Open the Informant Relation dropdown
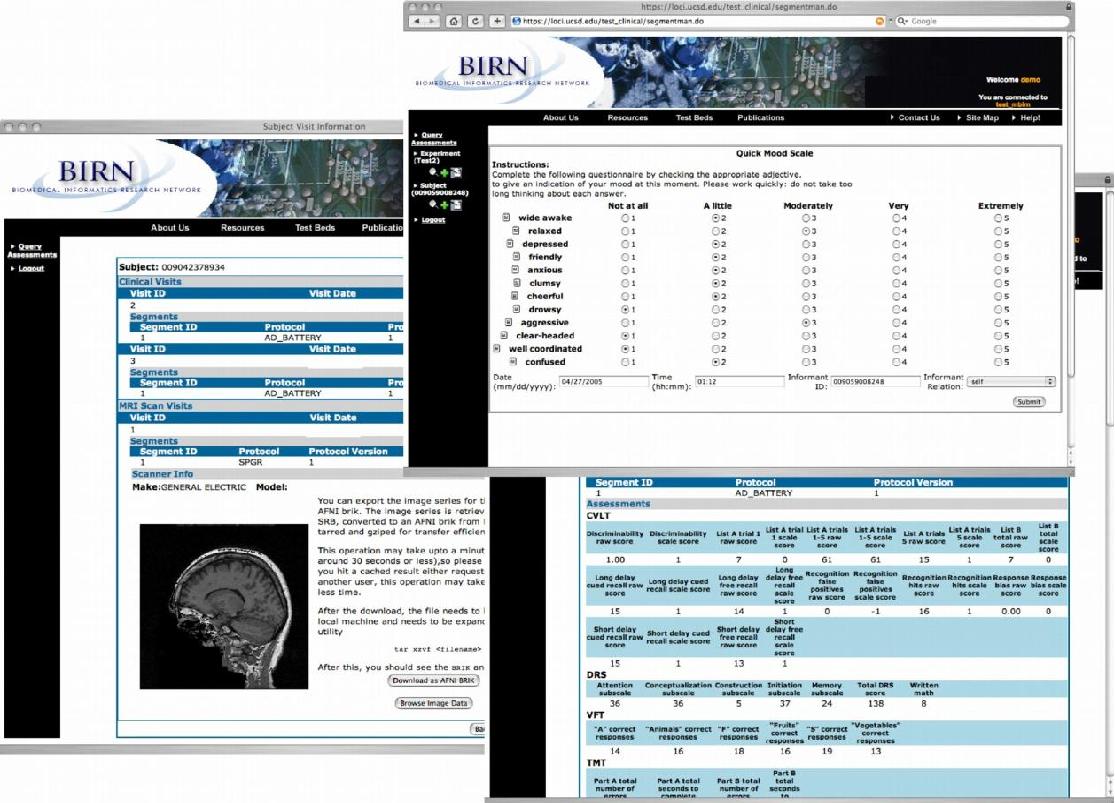 [x=1010, y=381]
